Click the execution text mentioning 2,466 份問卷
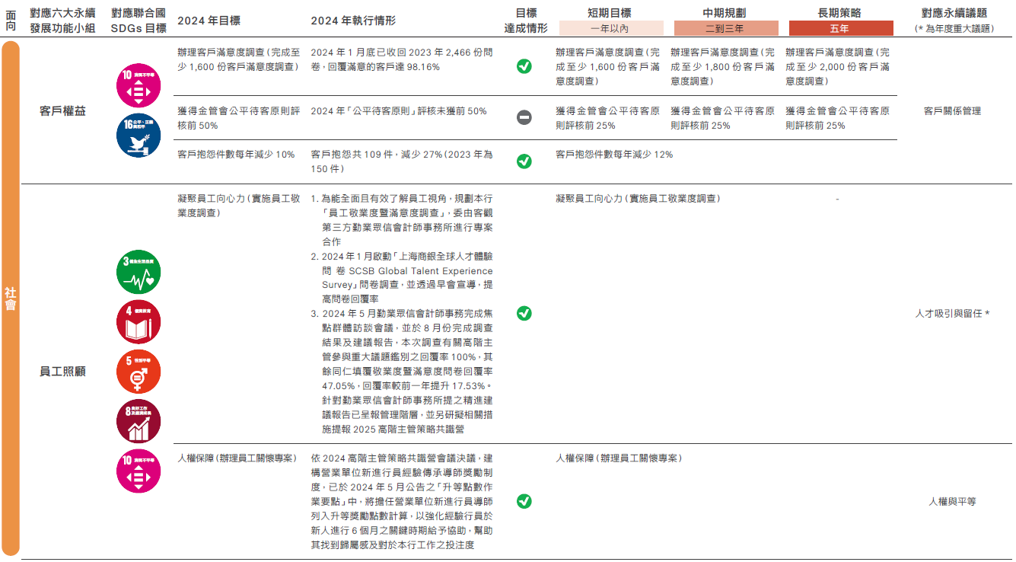Image resolution: width=1016 pixels, height=562 pixels. pos(401,60)
